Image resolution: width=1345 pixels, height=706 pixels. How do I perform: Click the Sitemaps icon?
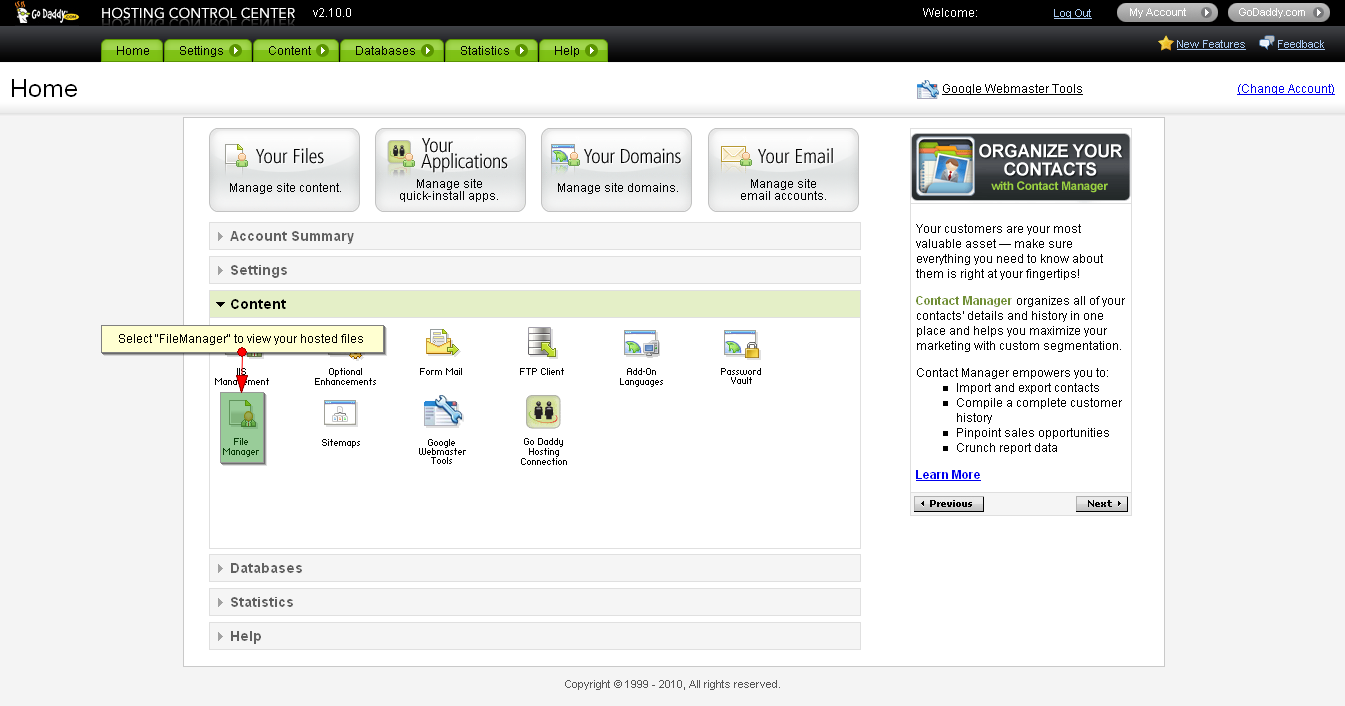341,414
